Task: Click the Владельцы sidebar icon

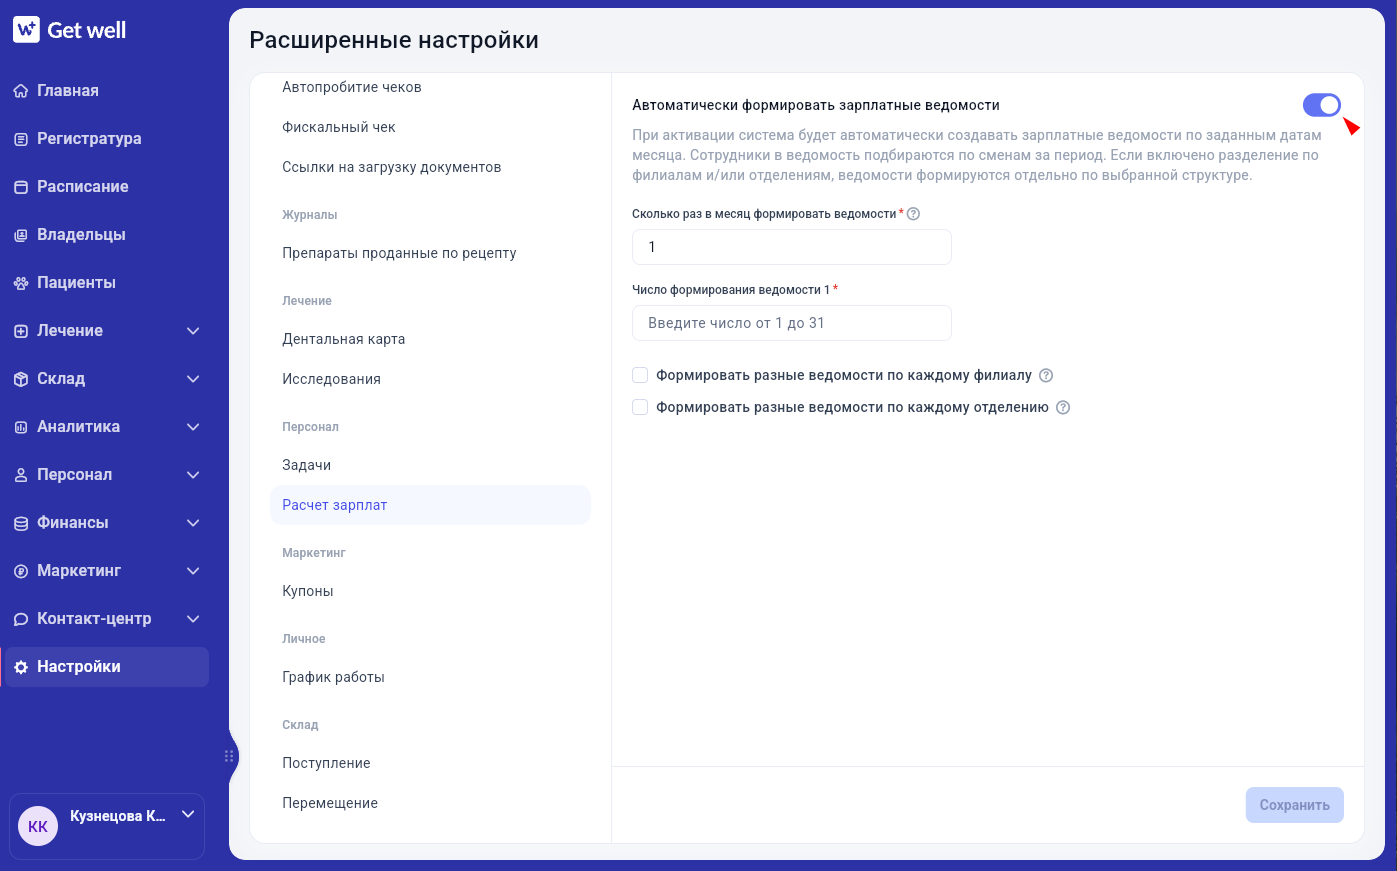Action: (x=21, y=235)
